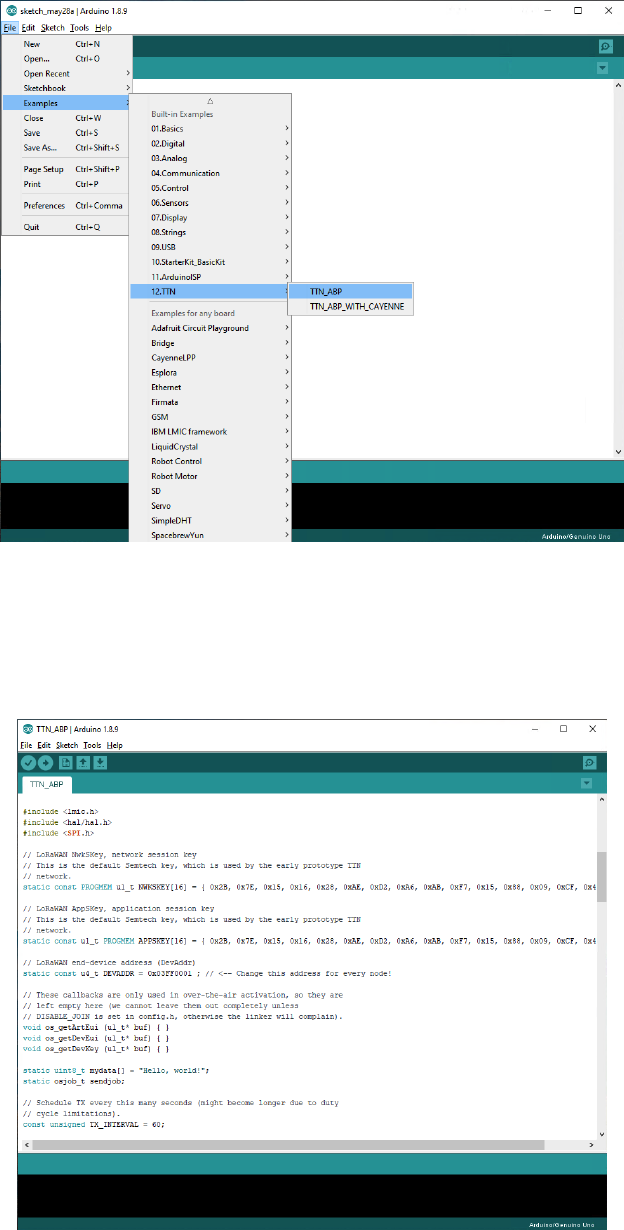This screenshot has width=624, height=1230.
Task: Open the SimpleDHT library examples
Action: 209,520
